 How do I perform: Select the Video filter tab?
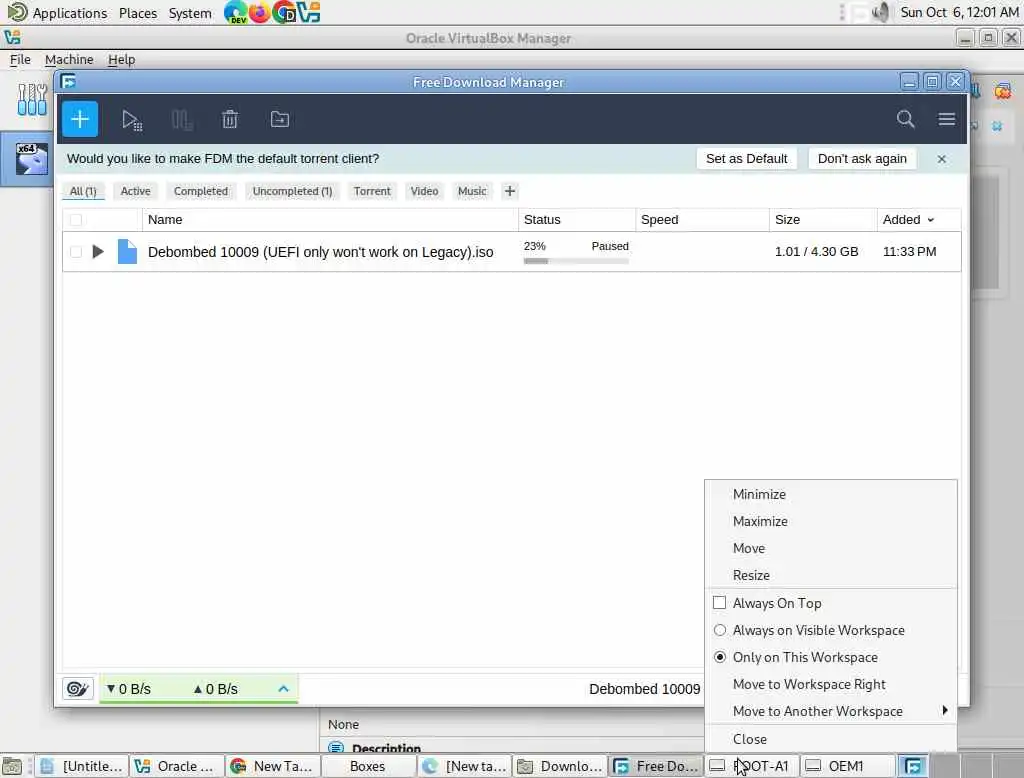pyautogui.click(x=424, y=191)
